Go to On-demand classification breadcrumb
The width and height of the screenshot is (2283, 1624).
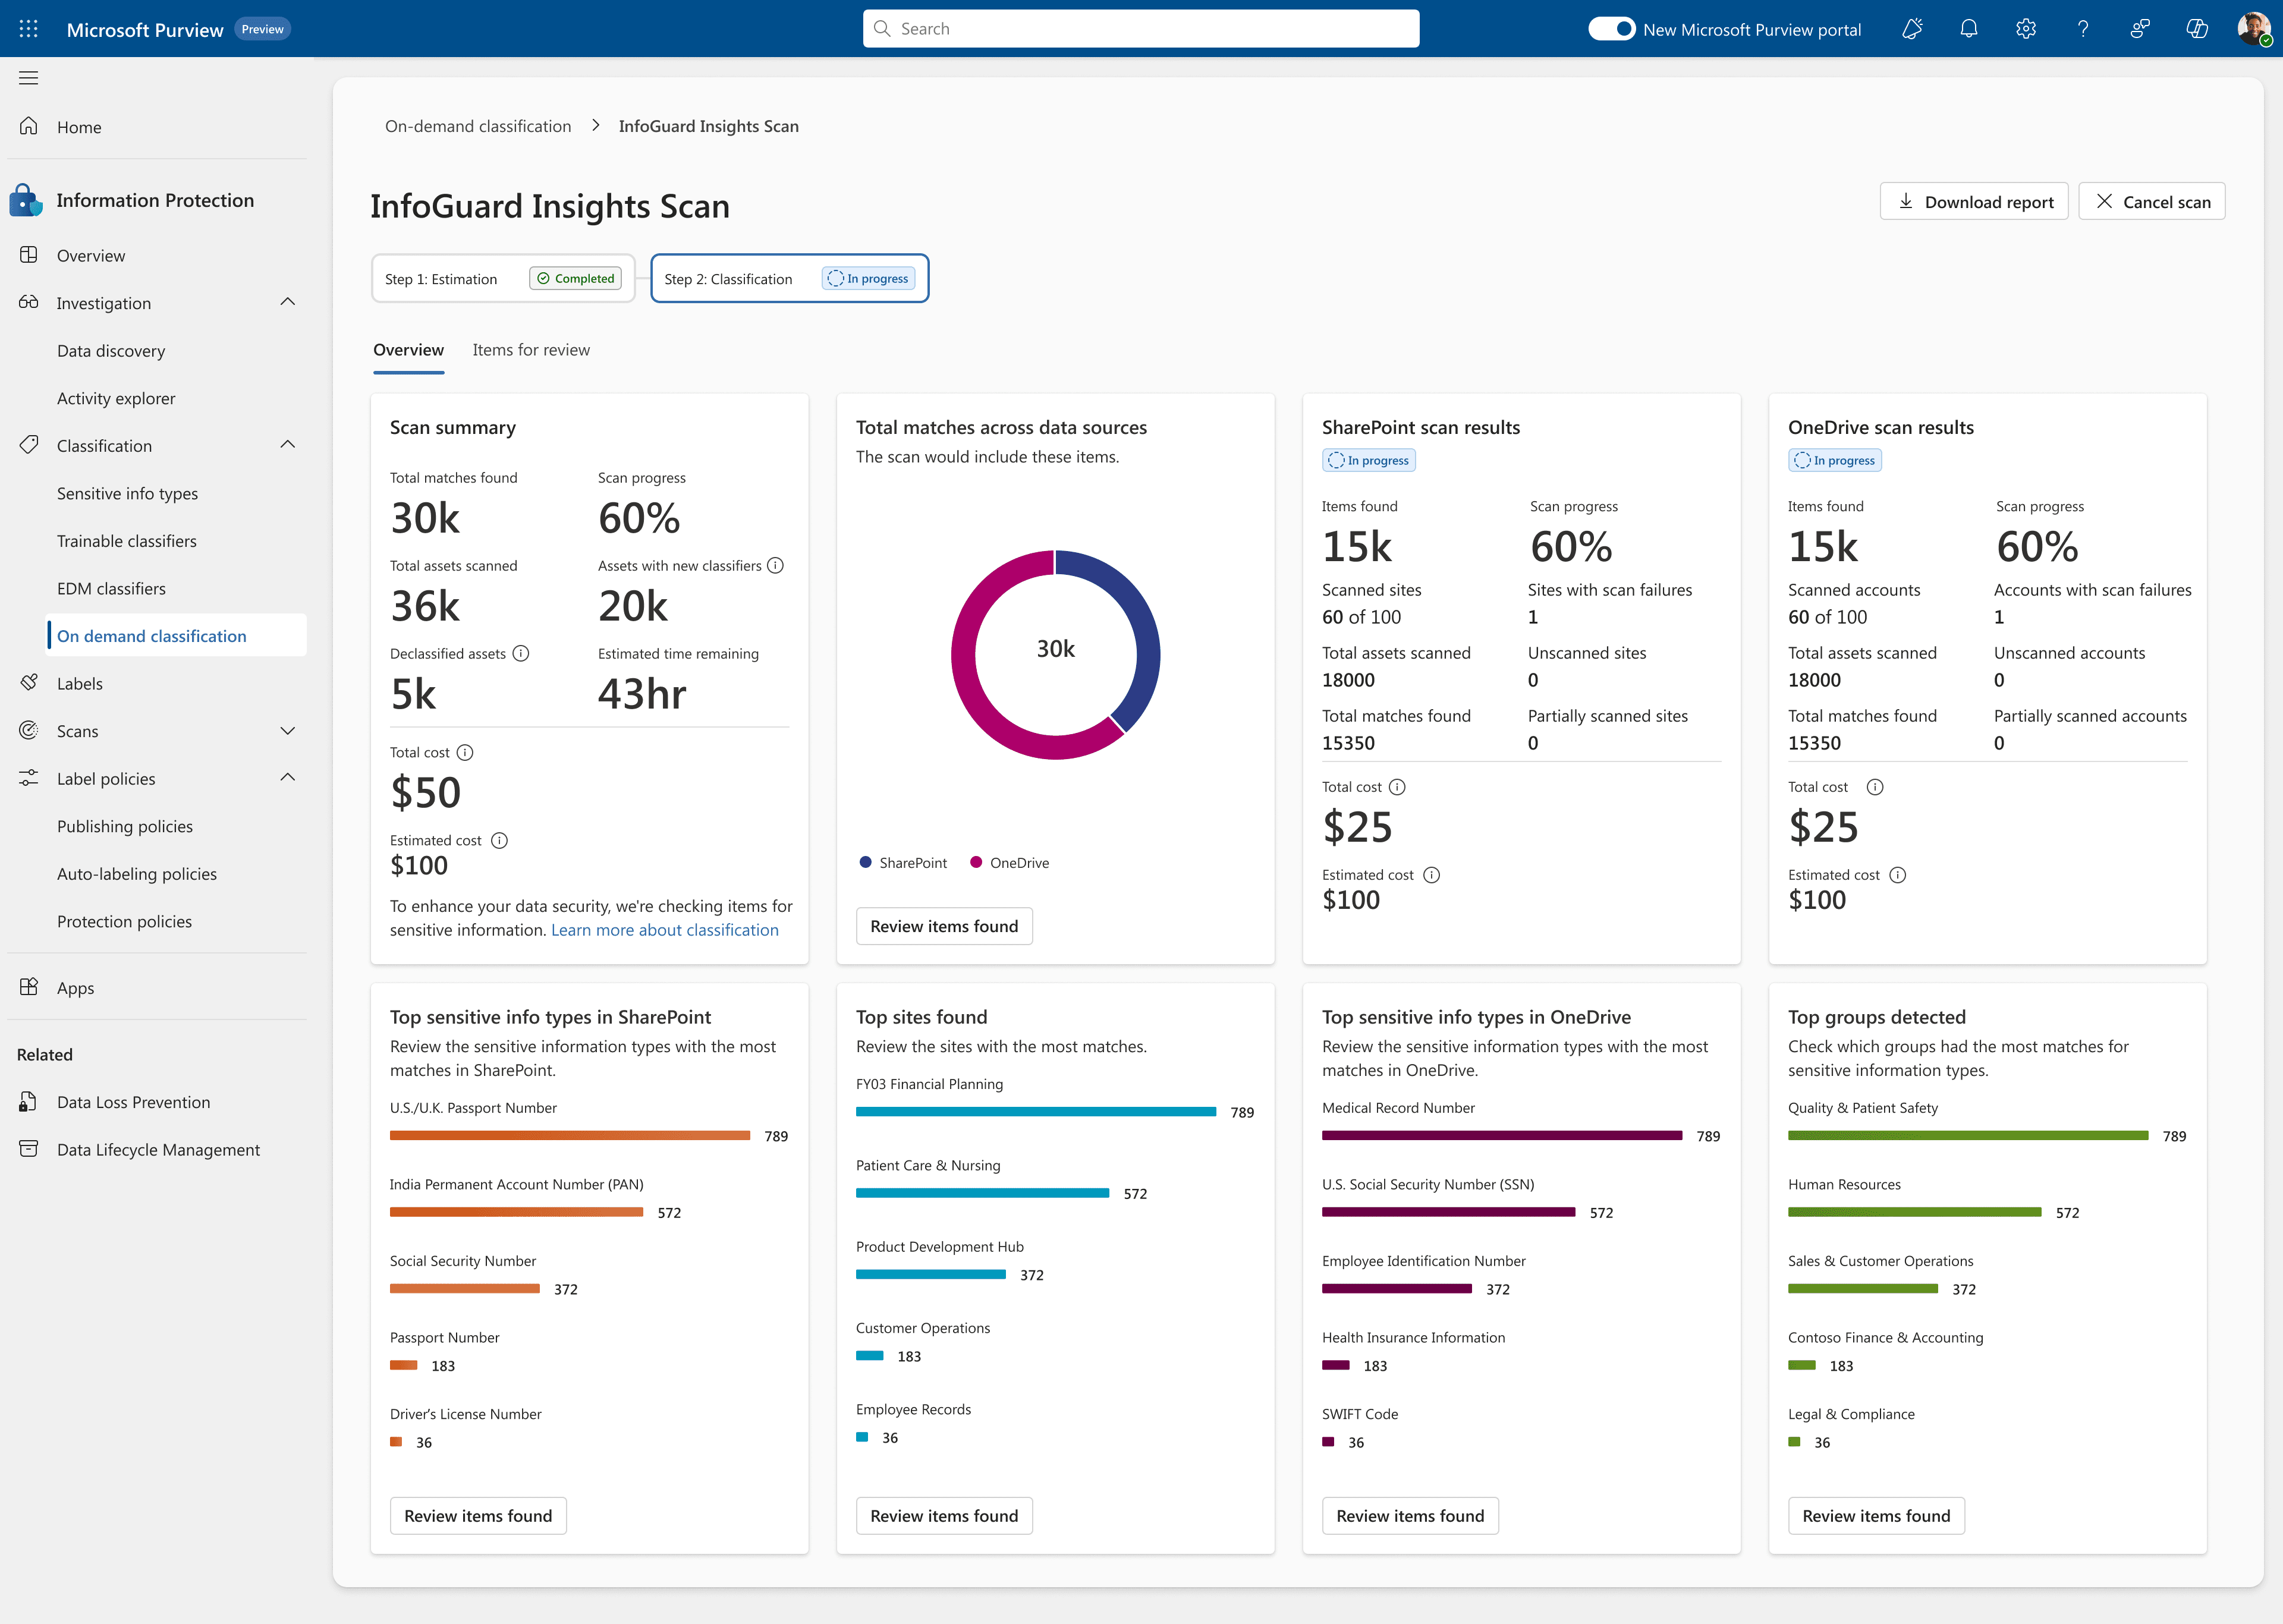tap(478, 126)
